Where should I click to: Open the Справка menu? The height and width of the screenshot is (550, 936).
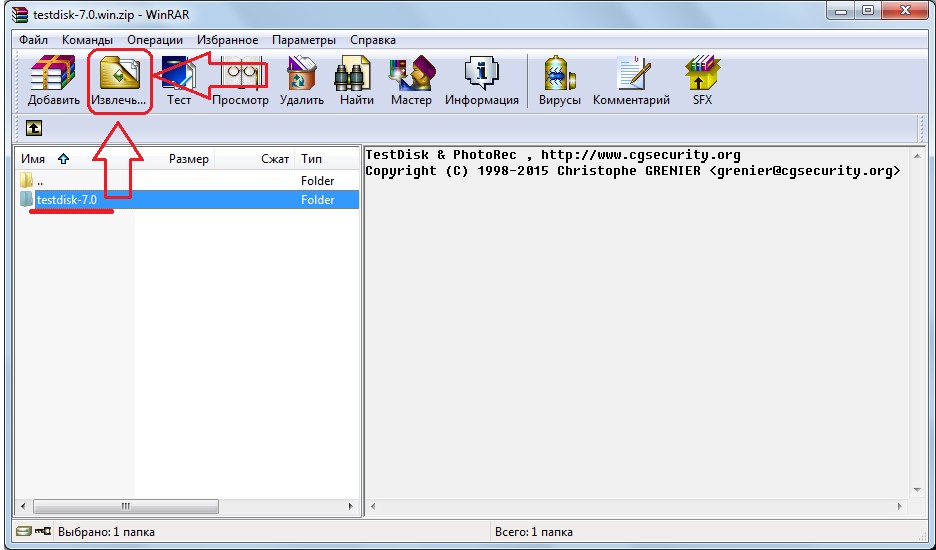point(372,40)
